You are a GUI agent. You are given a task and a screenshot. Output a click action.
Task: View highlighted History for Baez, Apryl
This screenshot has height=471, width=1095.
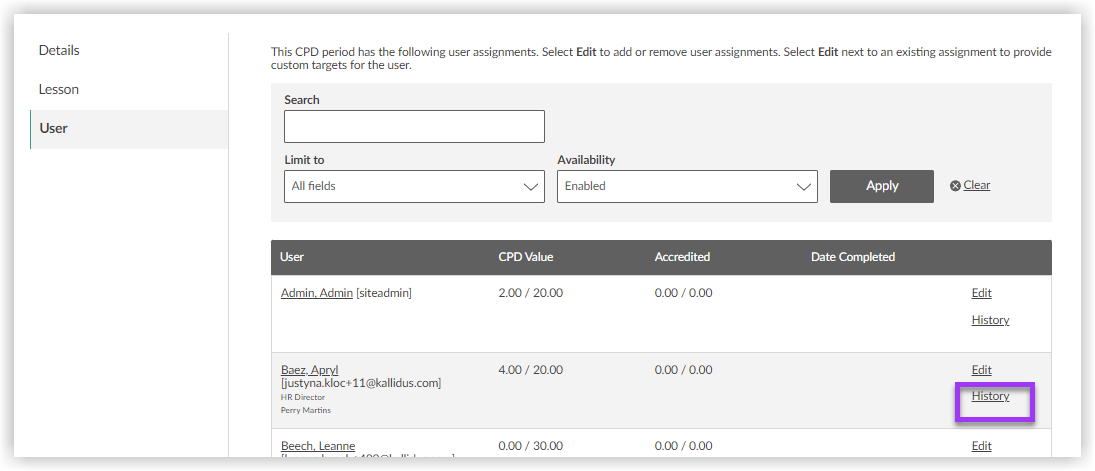pos(990,396)
